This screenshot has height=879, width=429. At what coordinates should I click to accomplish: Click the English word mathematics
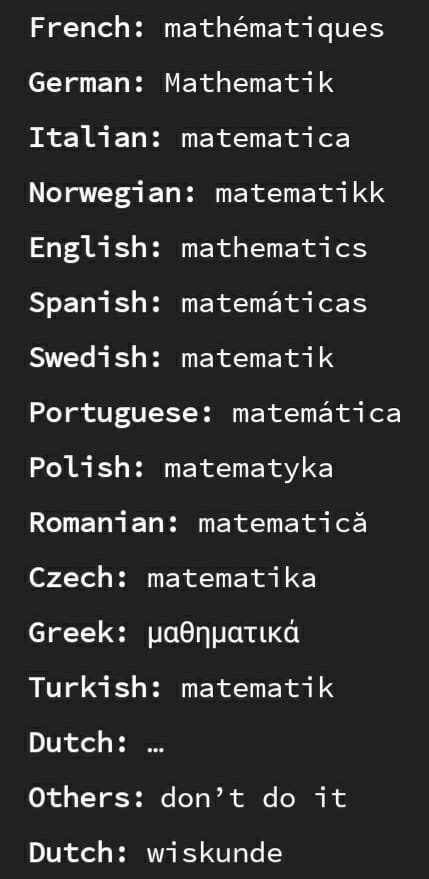(274, 248)
